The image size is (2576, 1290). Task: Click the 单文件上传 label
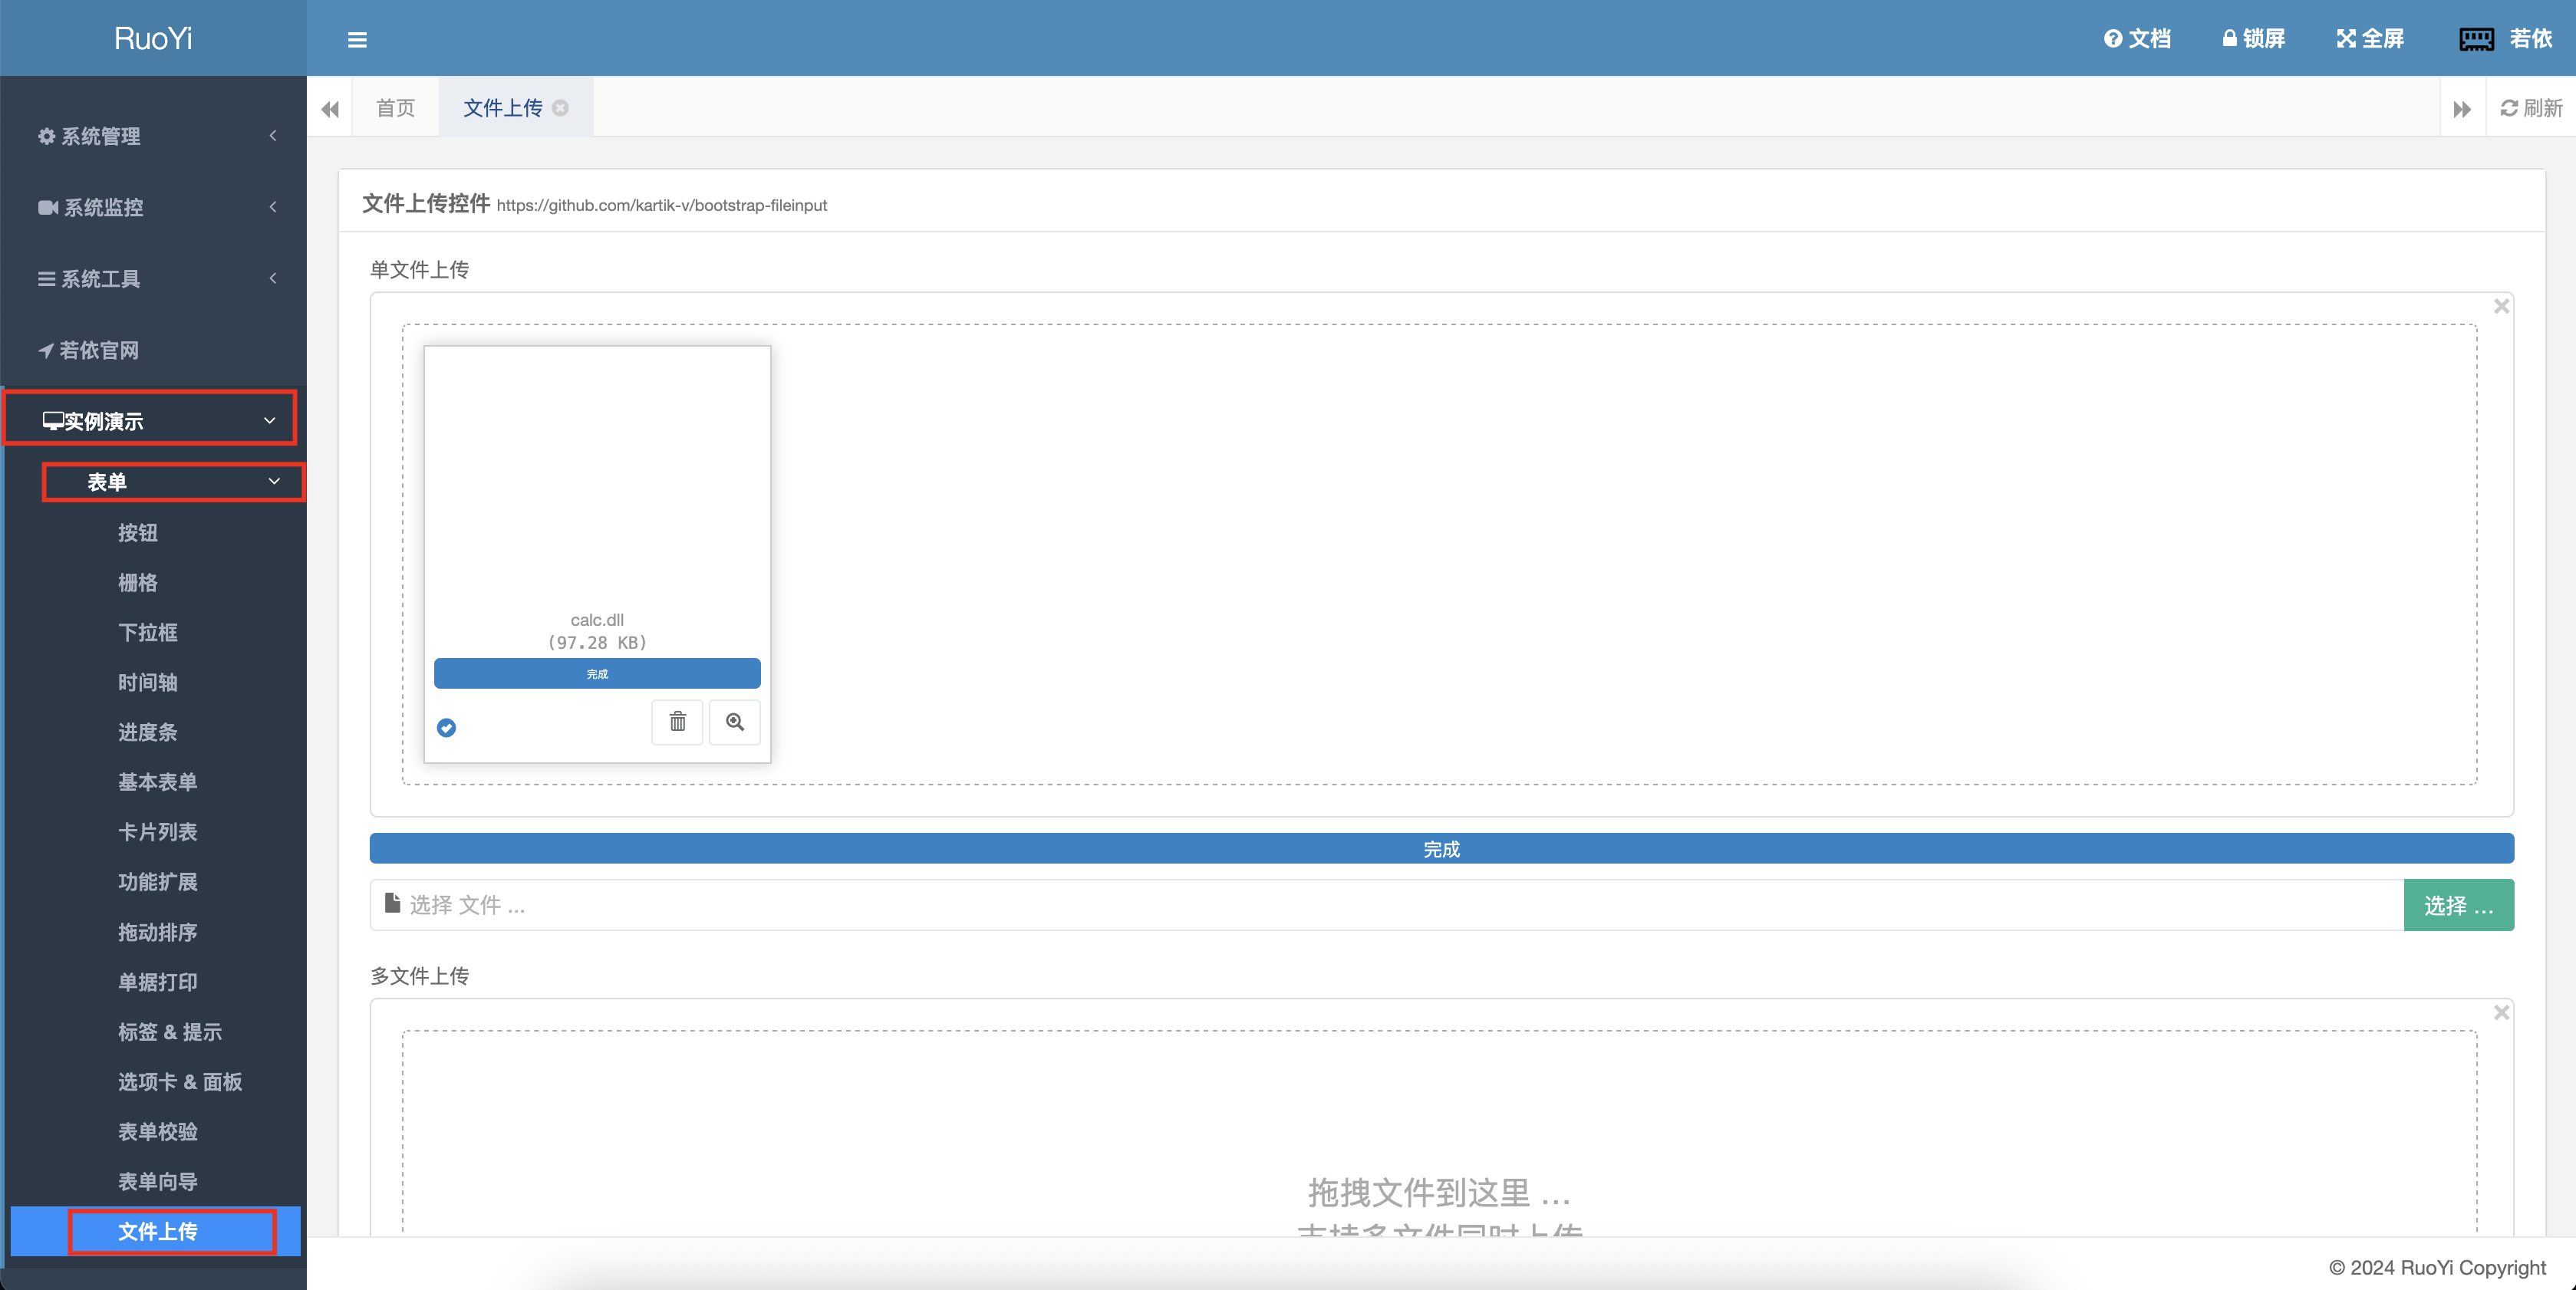coord(419,270)
